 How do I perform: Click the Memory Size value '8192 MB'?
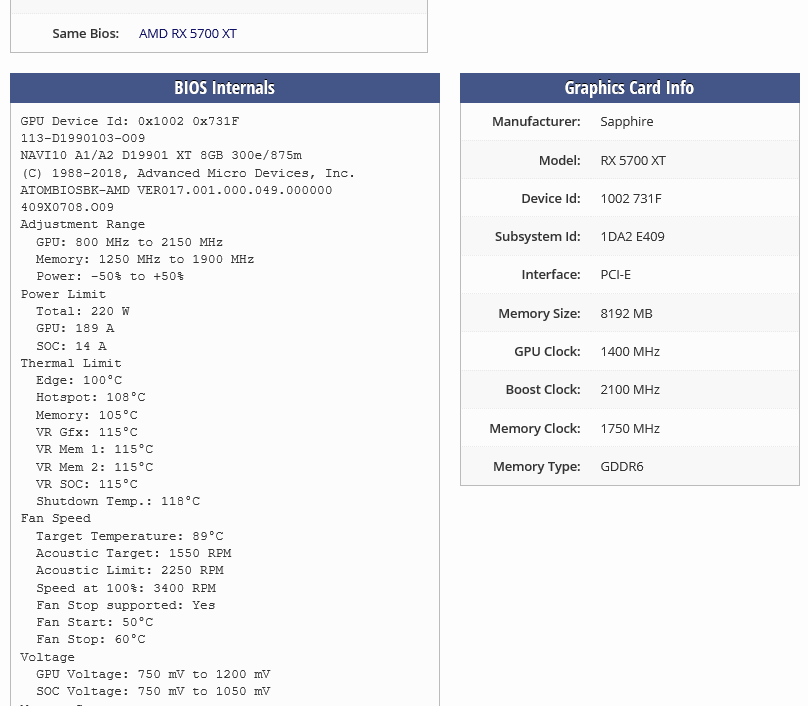(x=626, y=314)
